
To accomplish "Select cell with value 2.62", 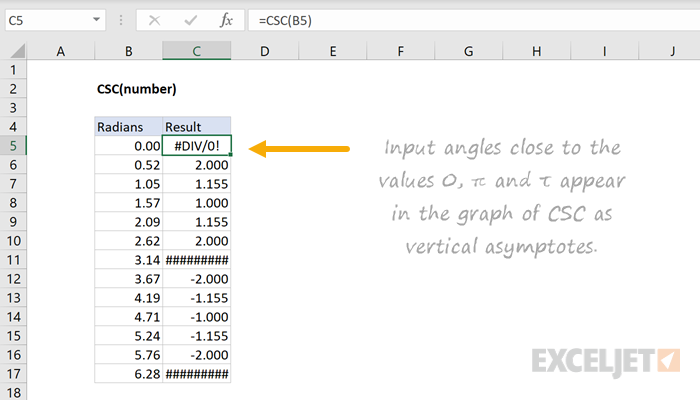I will pyautogui.click(x=129, y=241).
